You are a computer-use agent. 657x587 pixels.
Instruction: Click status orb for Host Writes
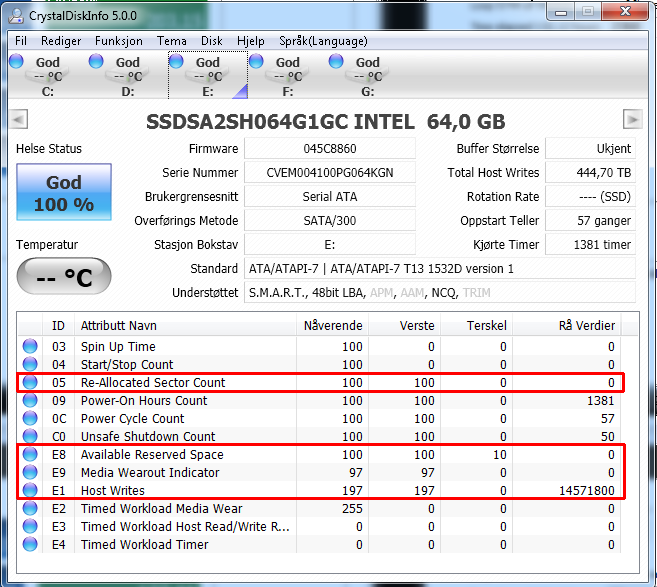(30, 490)
